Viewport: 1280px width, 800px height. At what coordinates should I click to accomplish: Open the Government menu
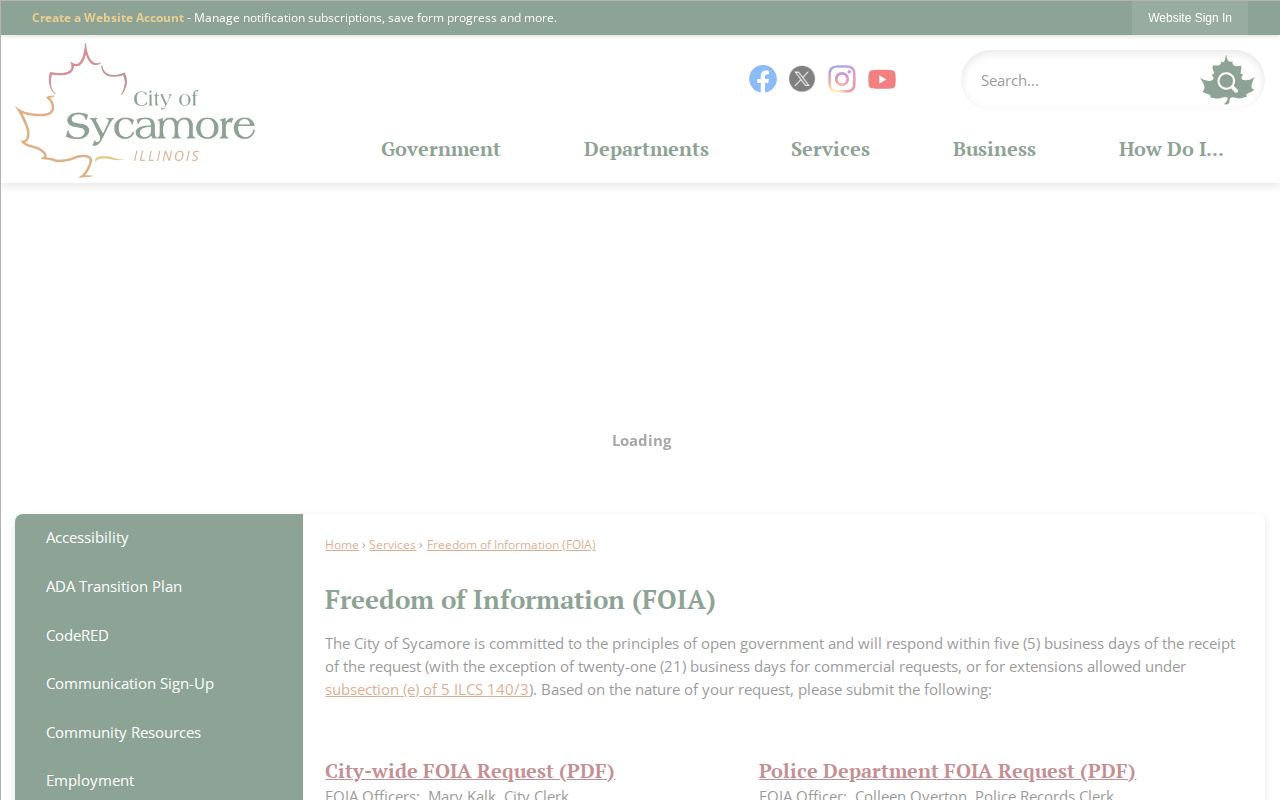(x=441, y=149)
